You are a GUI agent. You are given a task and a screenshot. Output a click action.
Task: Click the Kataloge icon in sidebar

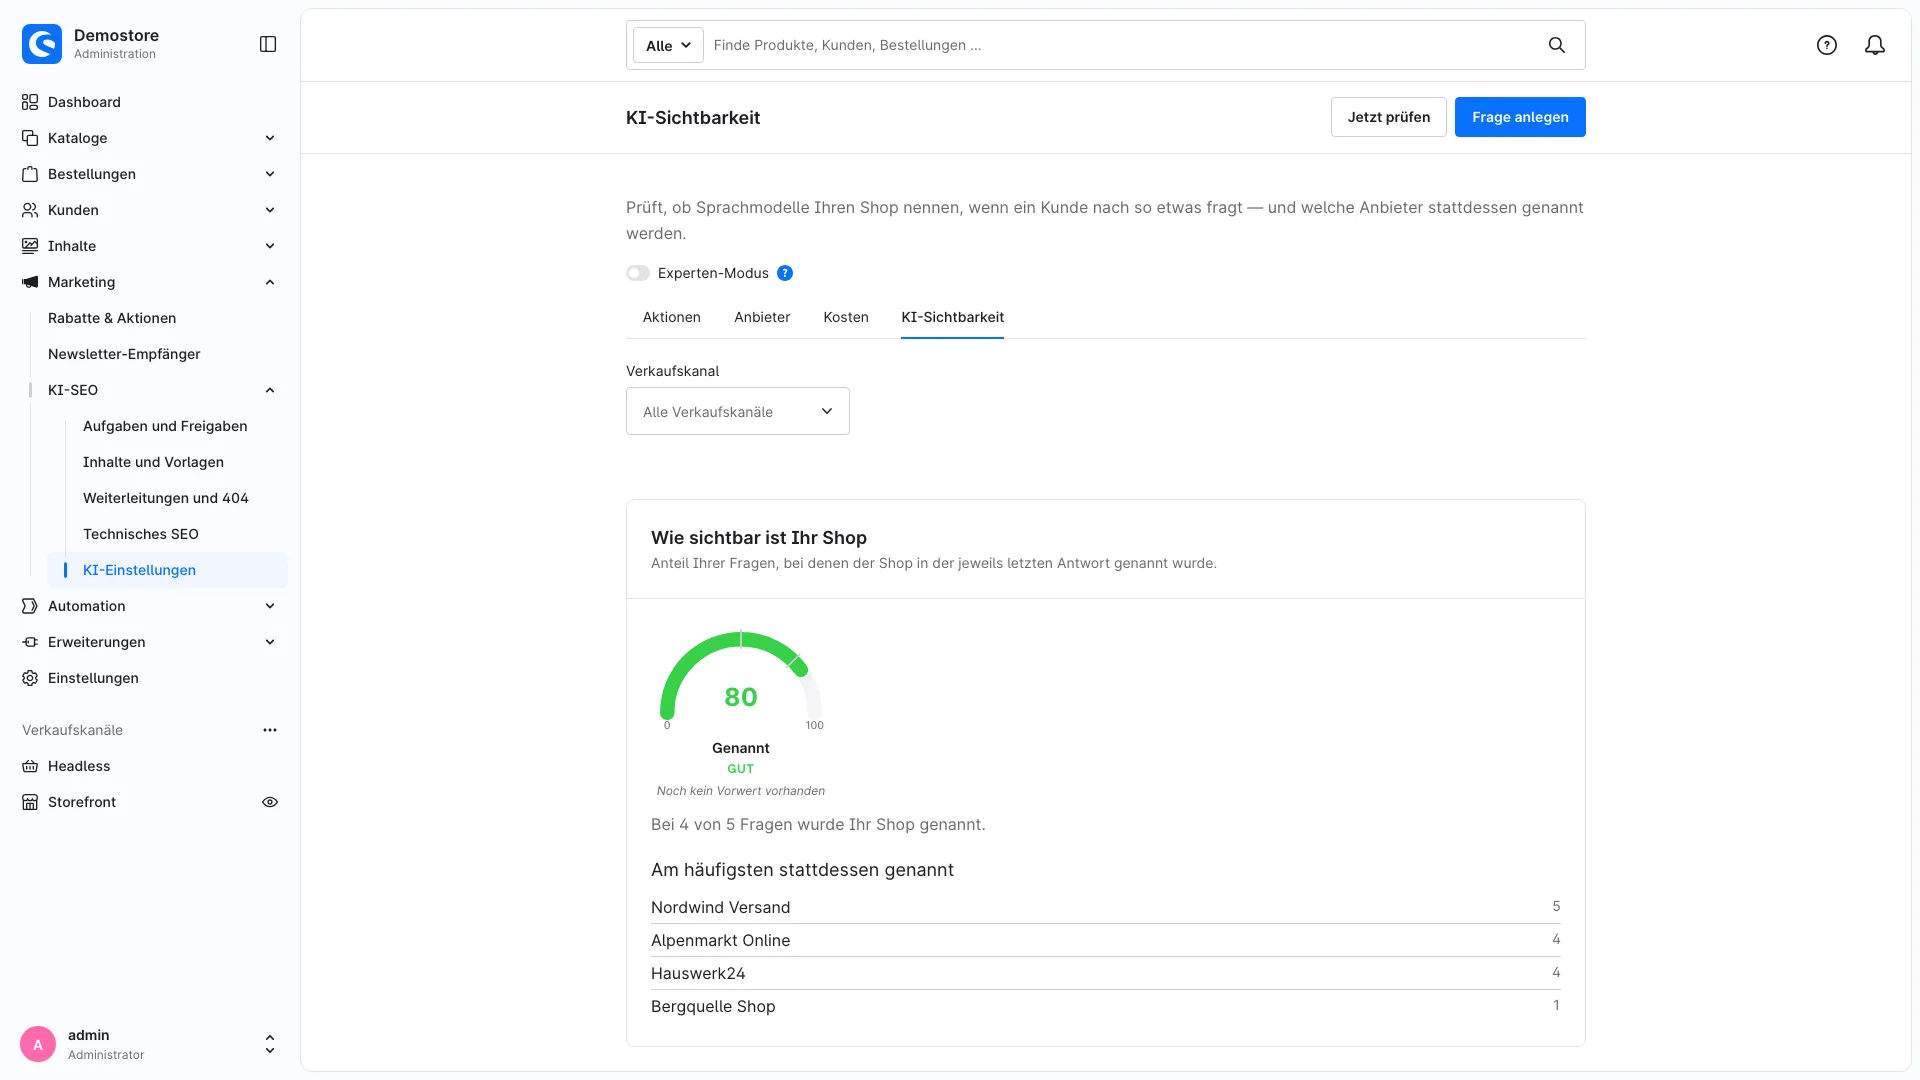pyautogui.click(x=30, y=138)
